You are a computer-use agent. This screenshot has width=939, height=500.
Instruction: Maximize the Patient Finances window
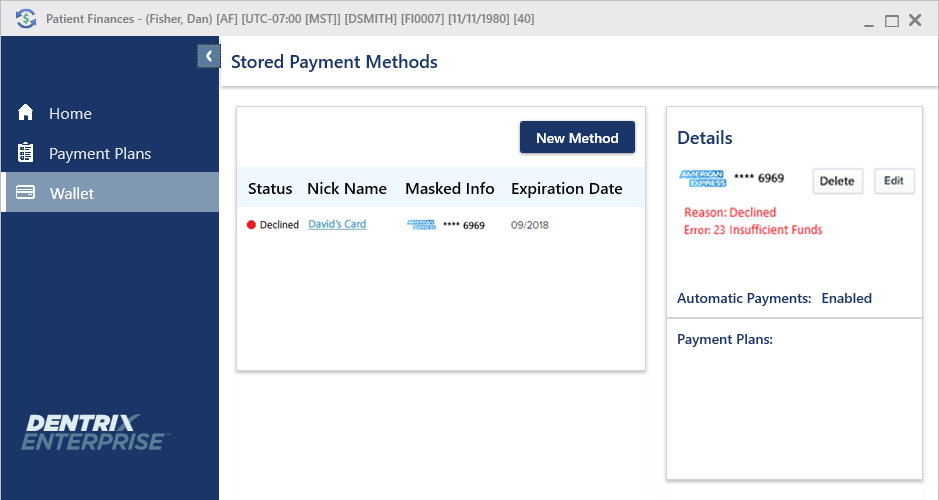pos(892,20)
